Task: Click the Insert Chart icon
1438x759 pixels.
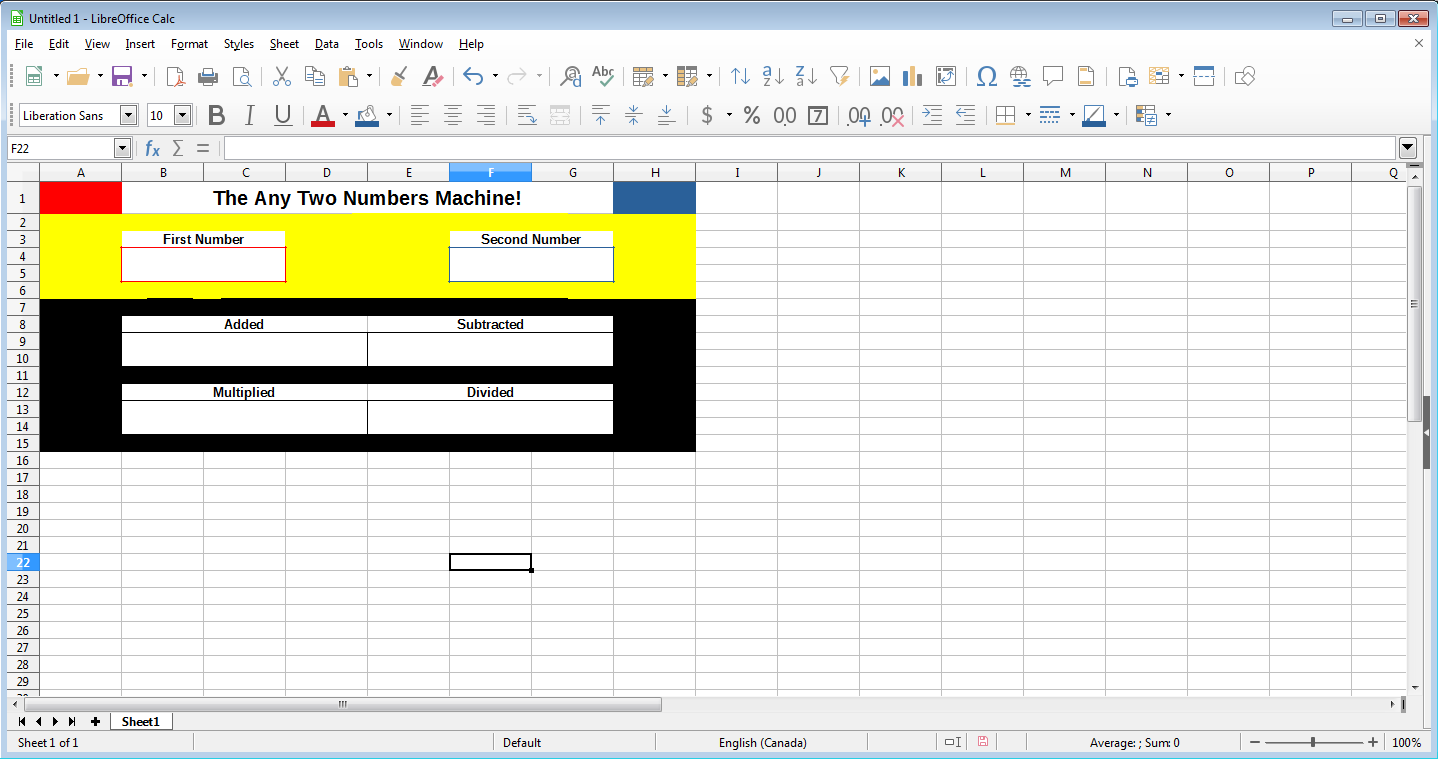Action: [x=911, y=76]
